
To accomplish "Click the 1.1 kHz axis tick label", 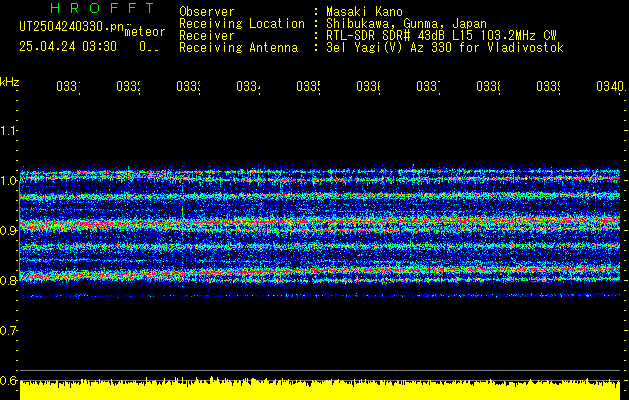I will pos(9,131).
